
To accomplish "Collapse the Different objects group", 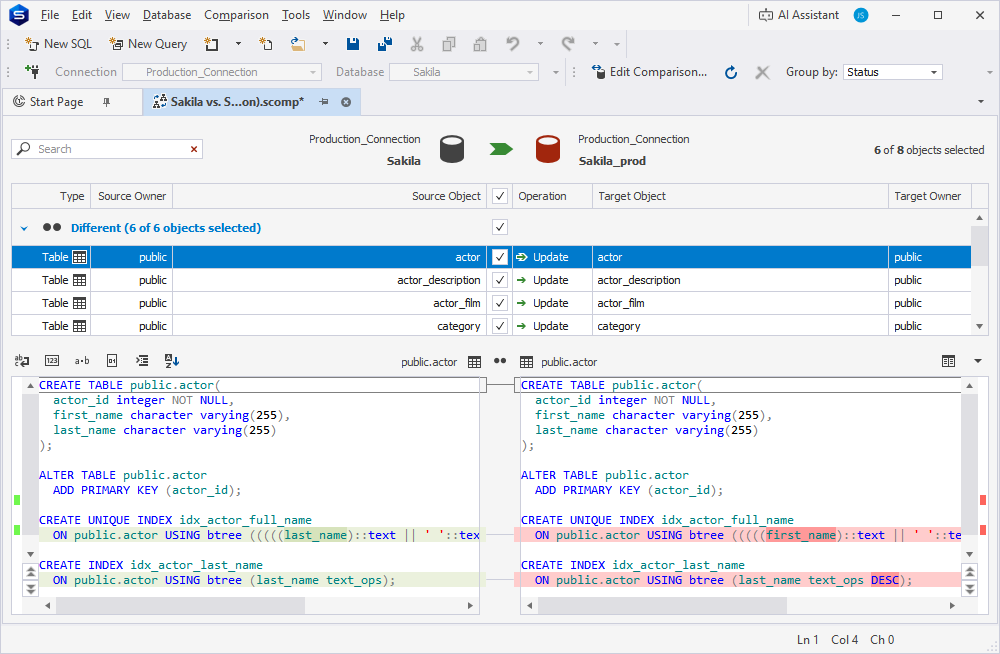I will tap(24, 228).
